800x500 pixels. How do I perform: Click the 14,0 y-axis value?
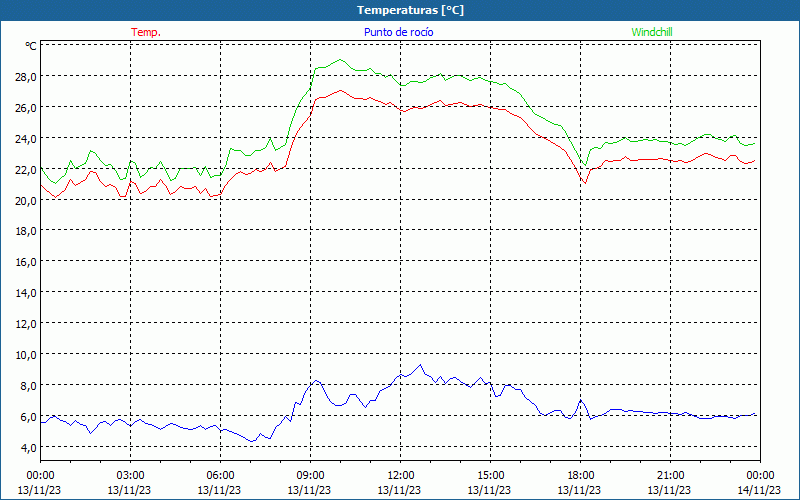[28, 293]
